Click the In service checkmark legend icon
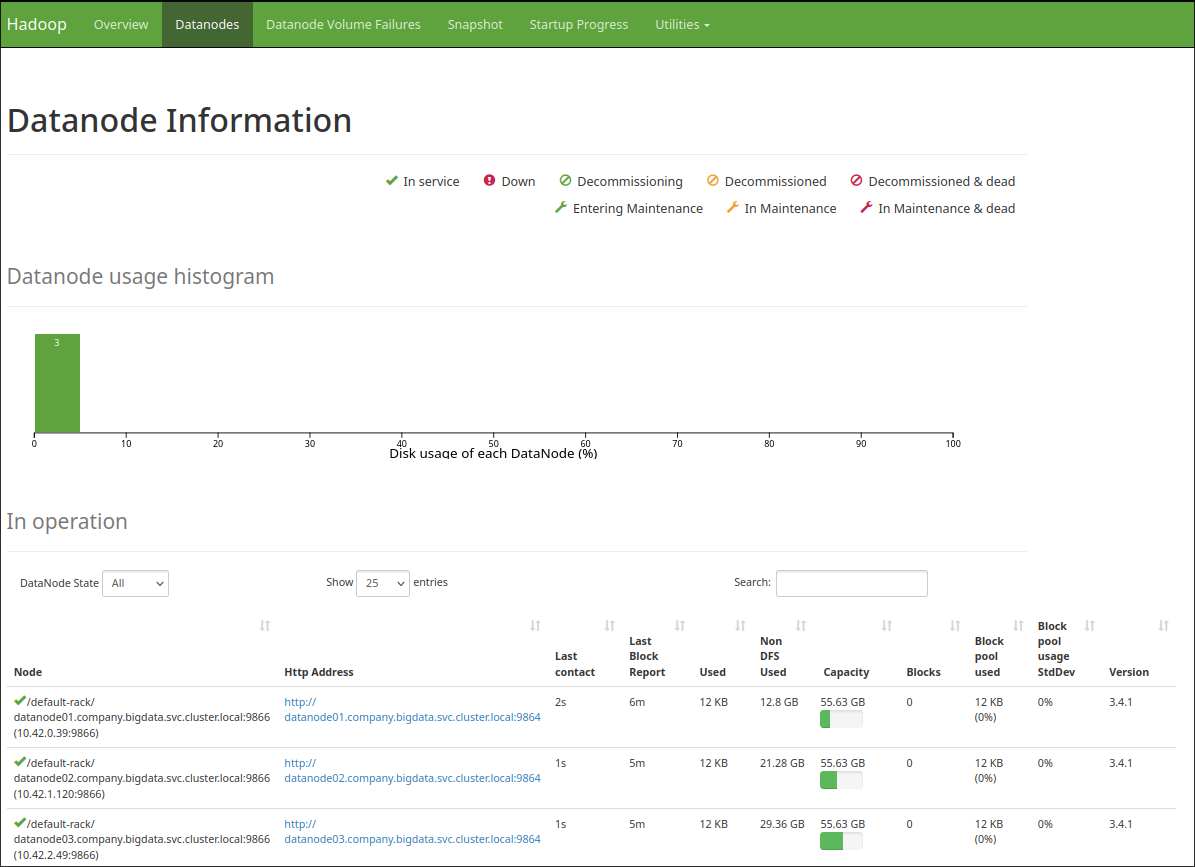 pyautogui.click(x=392, y=181)
